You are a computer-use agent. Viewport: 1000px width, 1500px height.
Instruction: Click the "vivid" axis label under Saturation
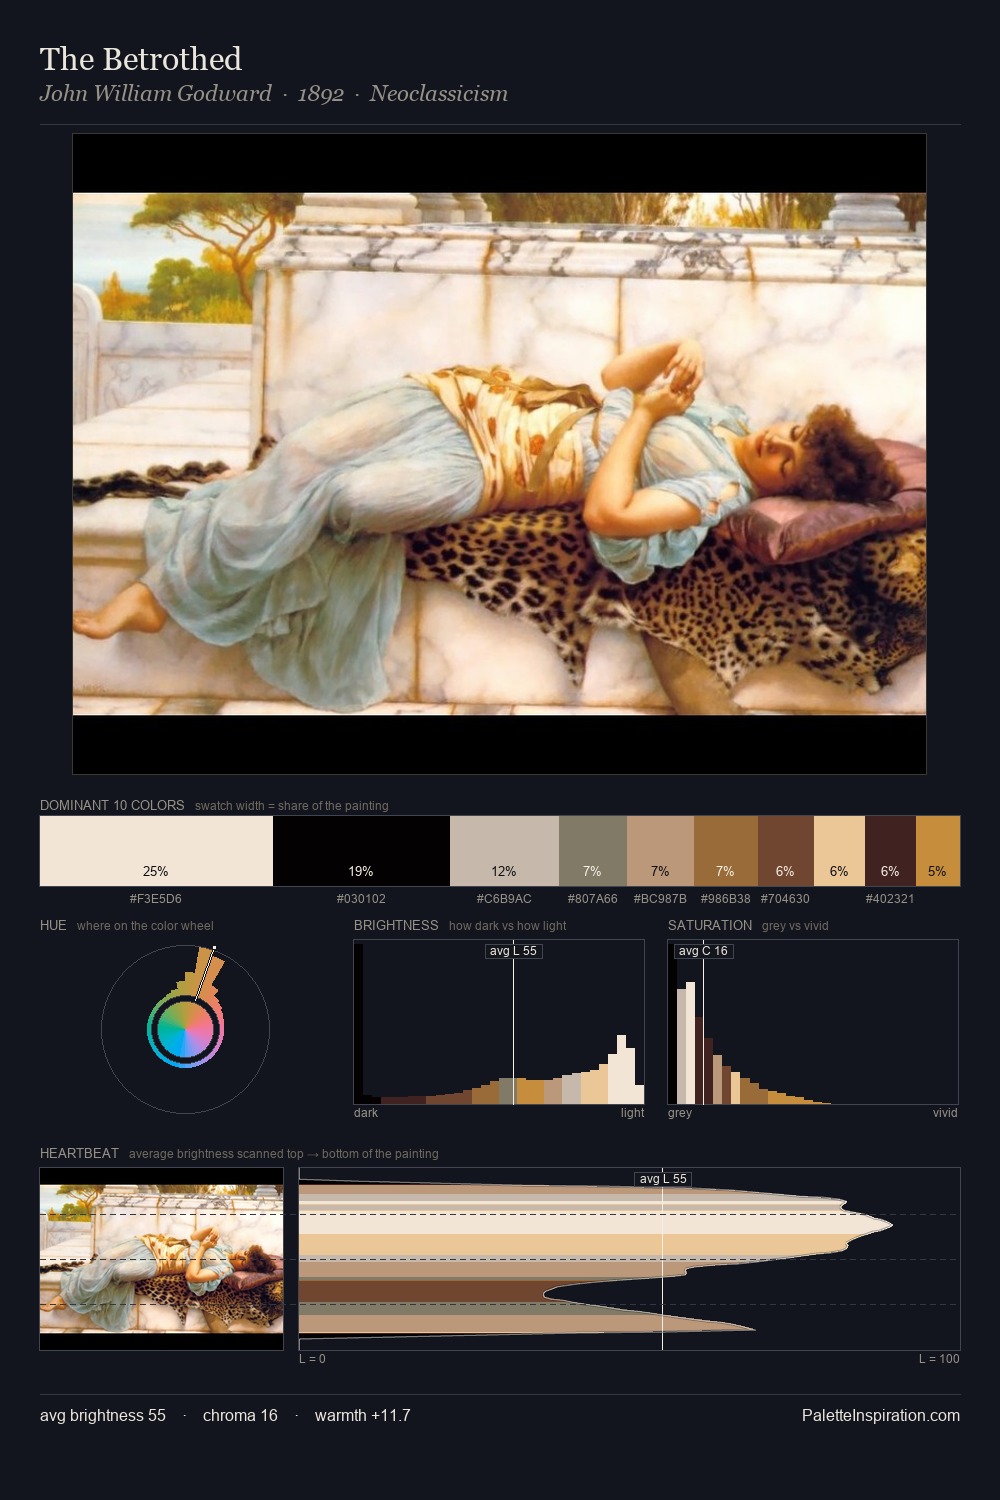(x=945, y=1113)
